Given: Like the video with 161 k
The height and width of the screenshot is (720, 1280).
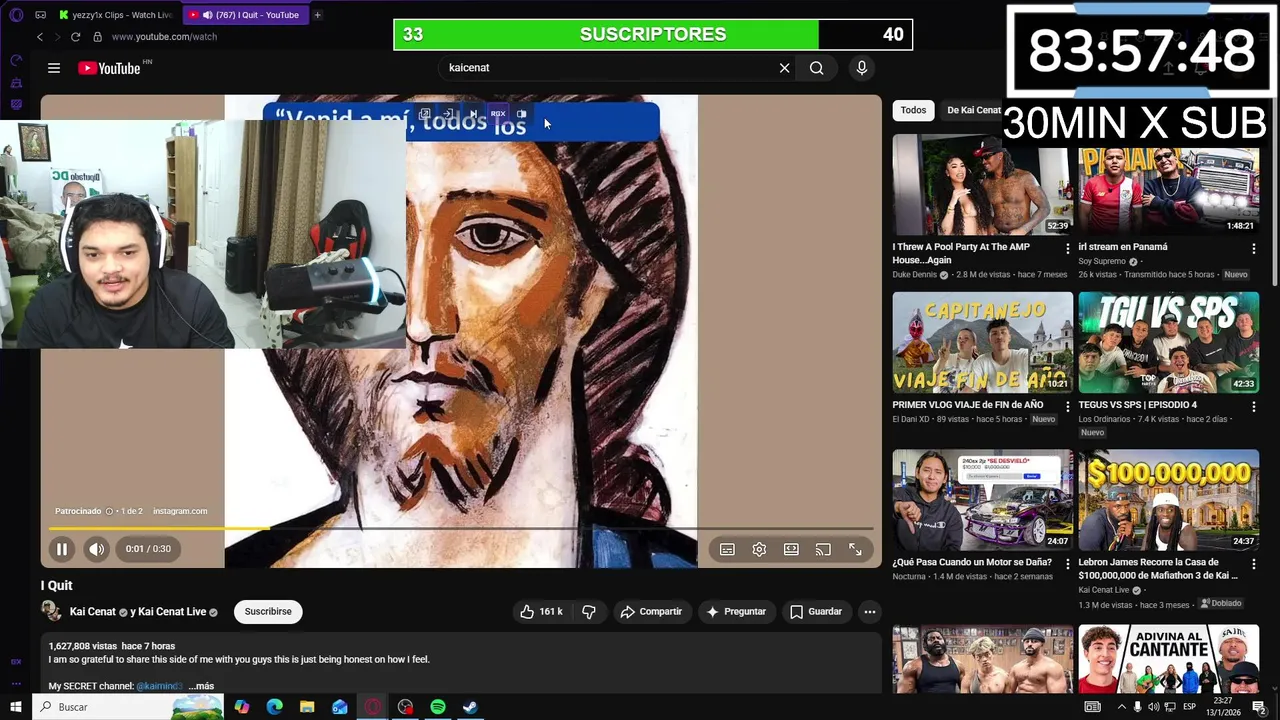Looking at the screenshot, I should (x=541, y=612).
